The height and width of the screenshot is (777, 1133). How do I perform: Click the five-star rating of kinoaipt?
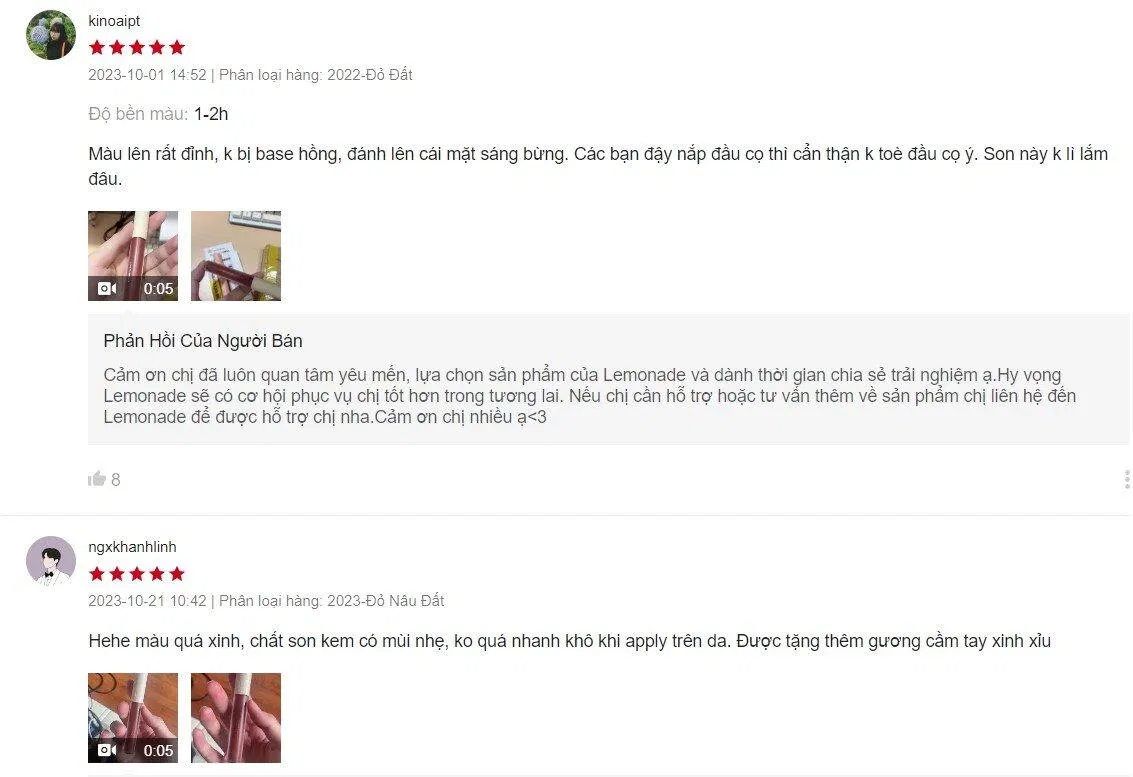(x=137, y=48)
